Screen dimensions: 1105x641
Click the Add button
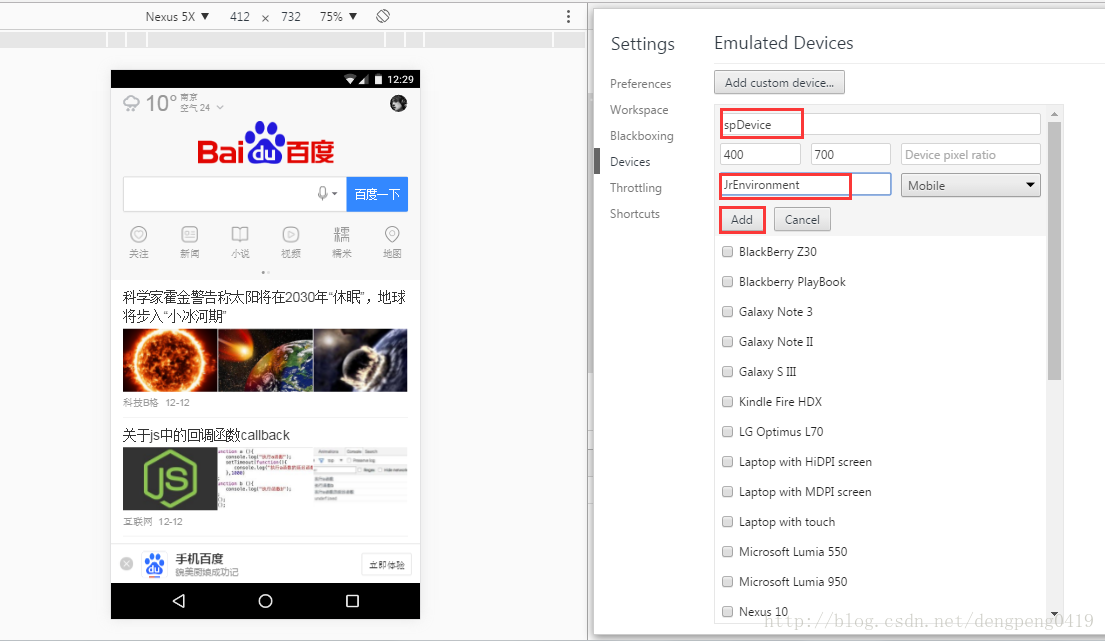coord(741,220)
